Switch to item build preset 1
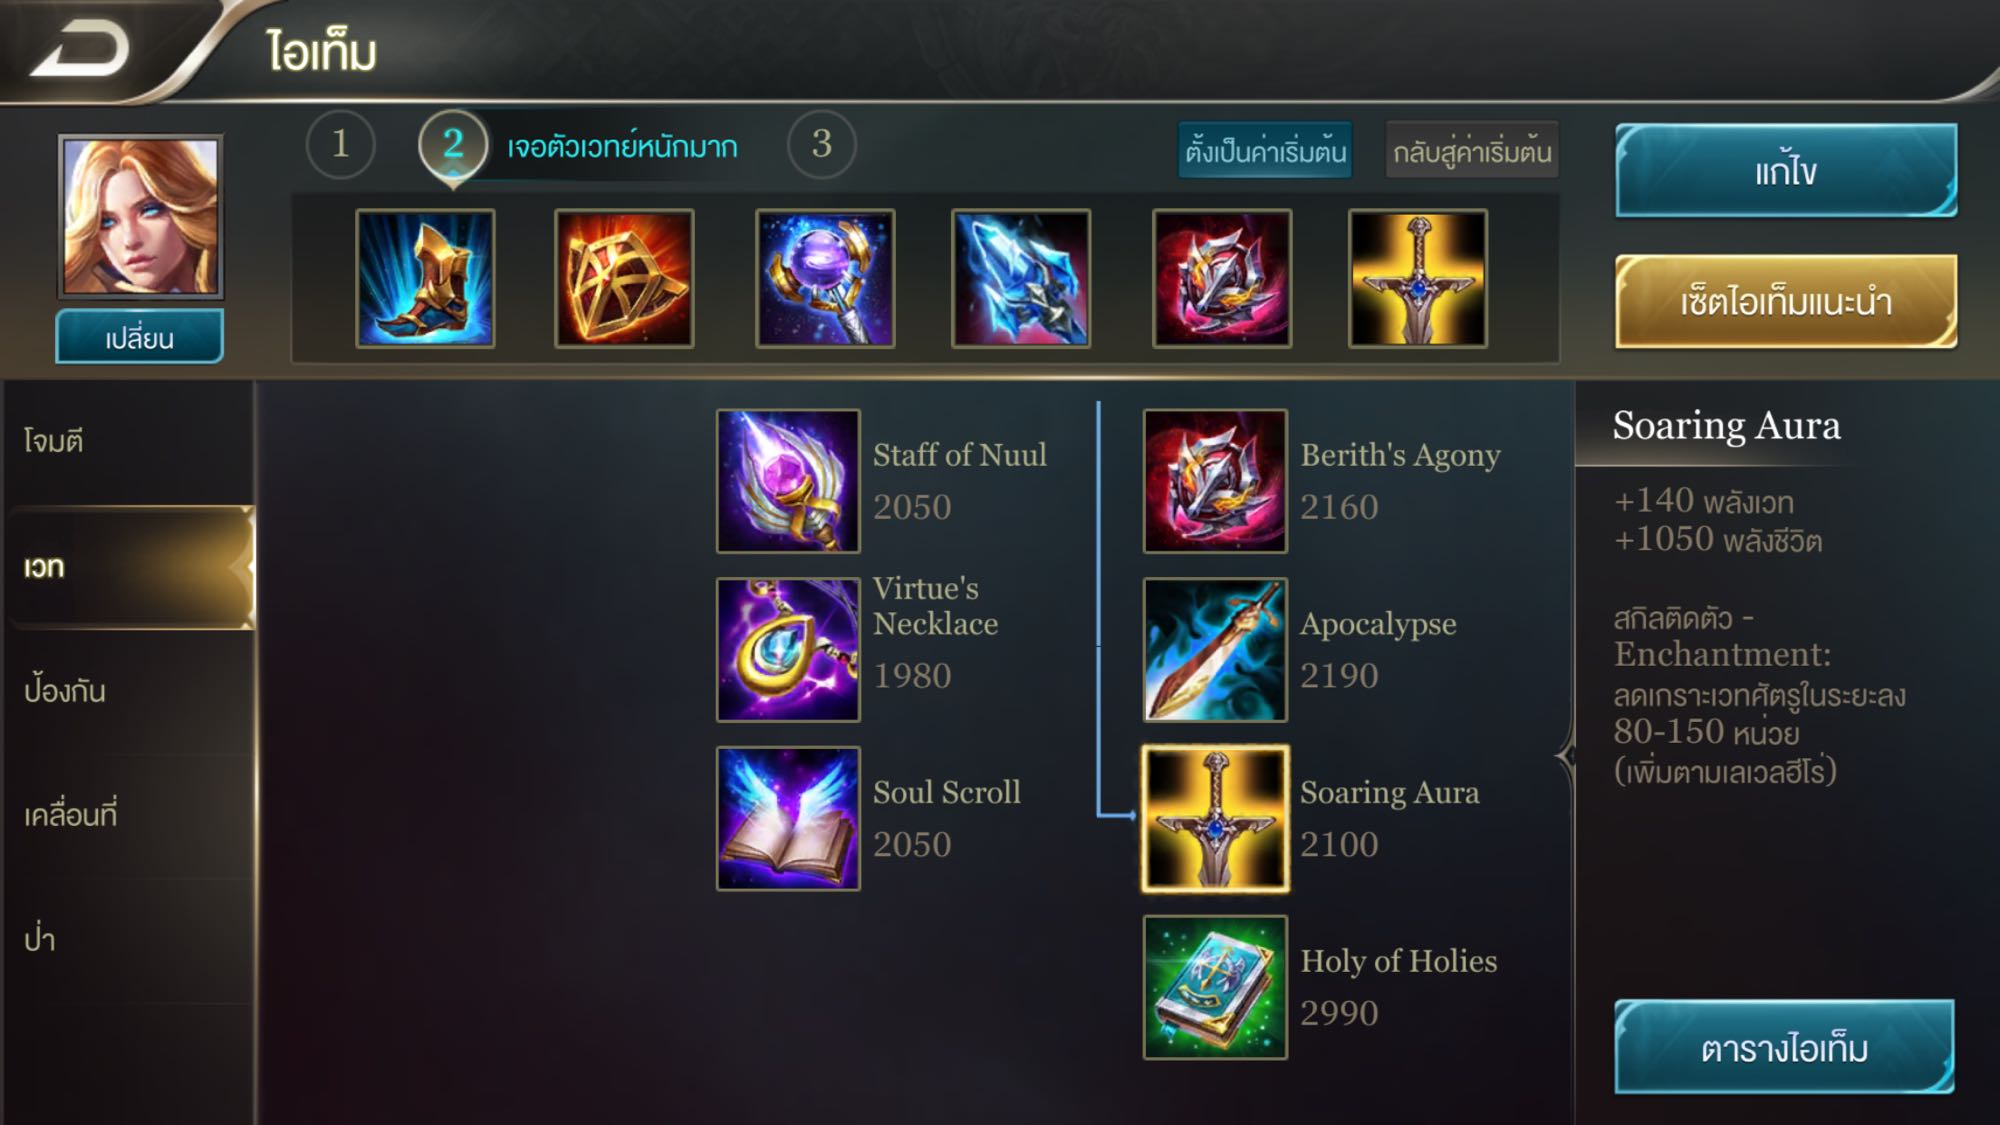Screen dimensions: 2000x1125 (x=341, y=145)
